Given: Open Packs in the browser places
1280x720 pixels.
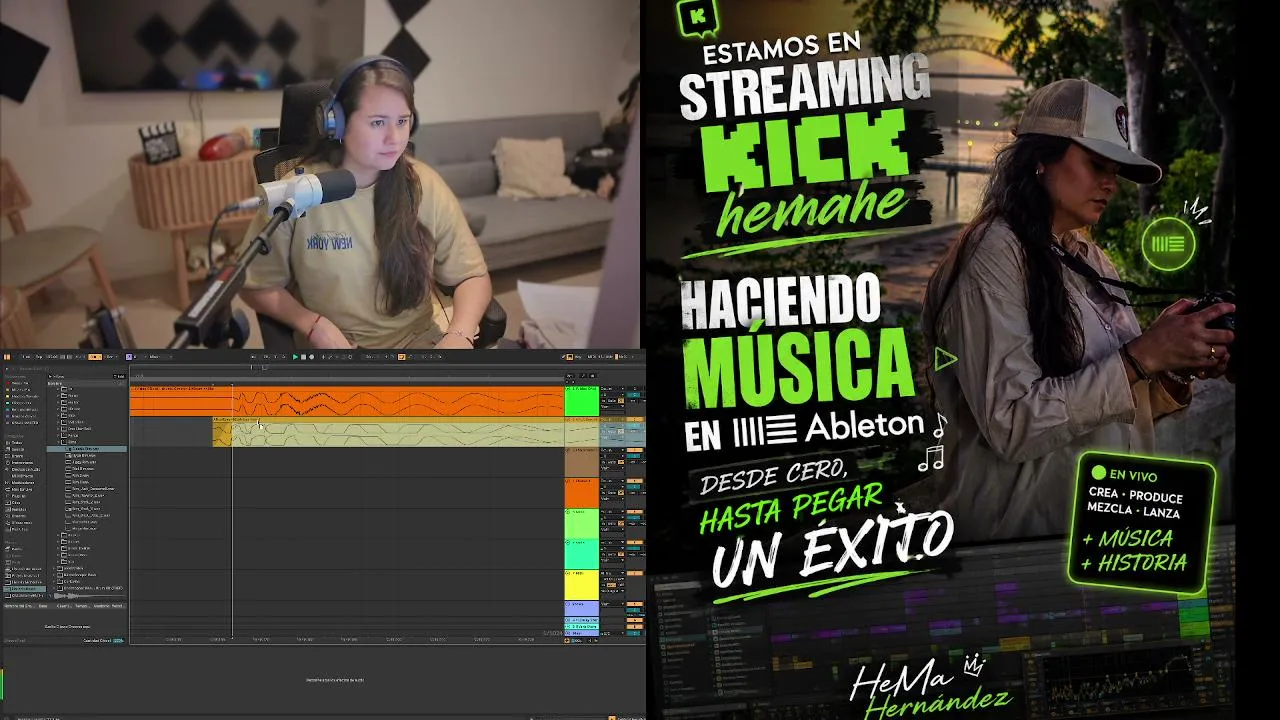Looking at the screenshot, I should 15,548.
